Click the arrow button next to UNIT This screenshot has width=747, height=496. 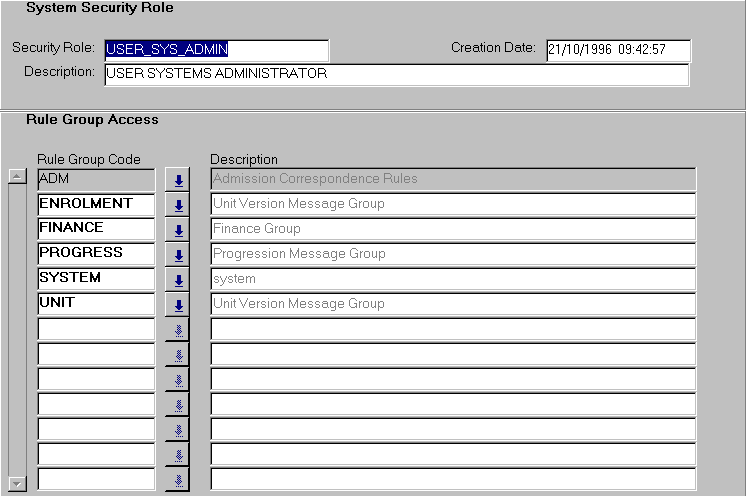tap(178, 305)
